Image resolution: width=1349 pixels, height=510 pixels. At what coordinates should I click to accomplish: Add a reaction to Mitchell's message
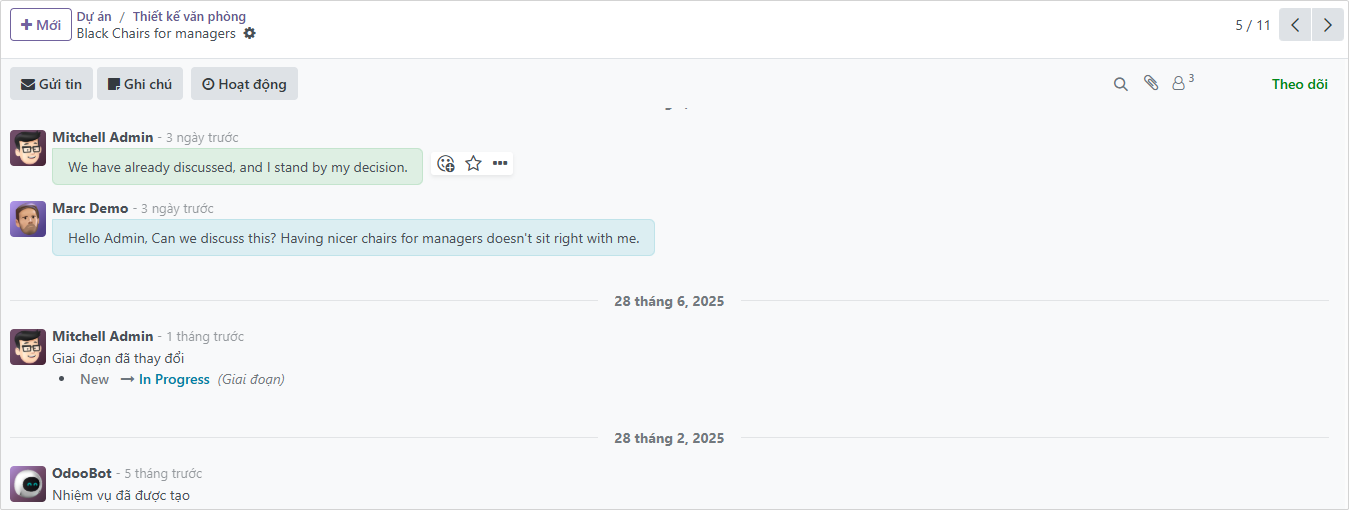tap(446, 163)
